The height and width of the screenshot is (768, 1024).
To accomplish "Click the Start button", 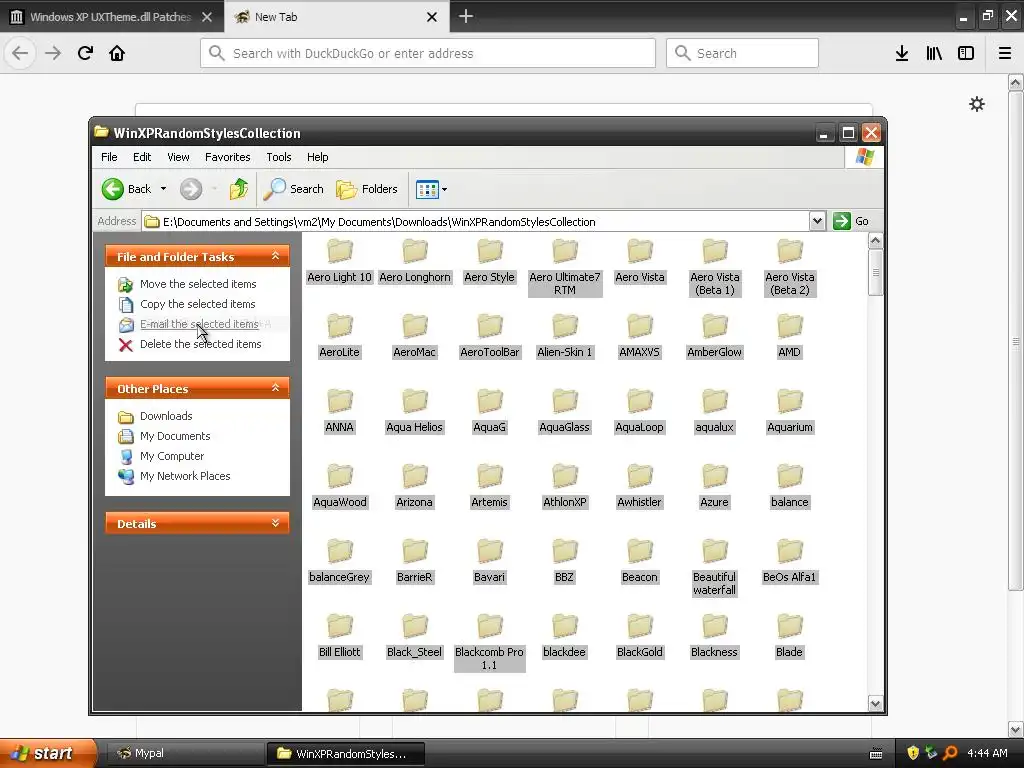I will click(x=48, y=753).
